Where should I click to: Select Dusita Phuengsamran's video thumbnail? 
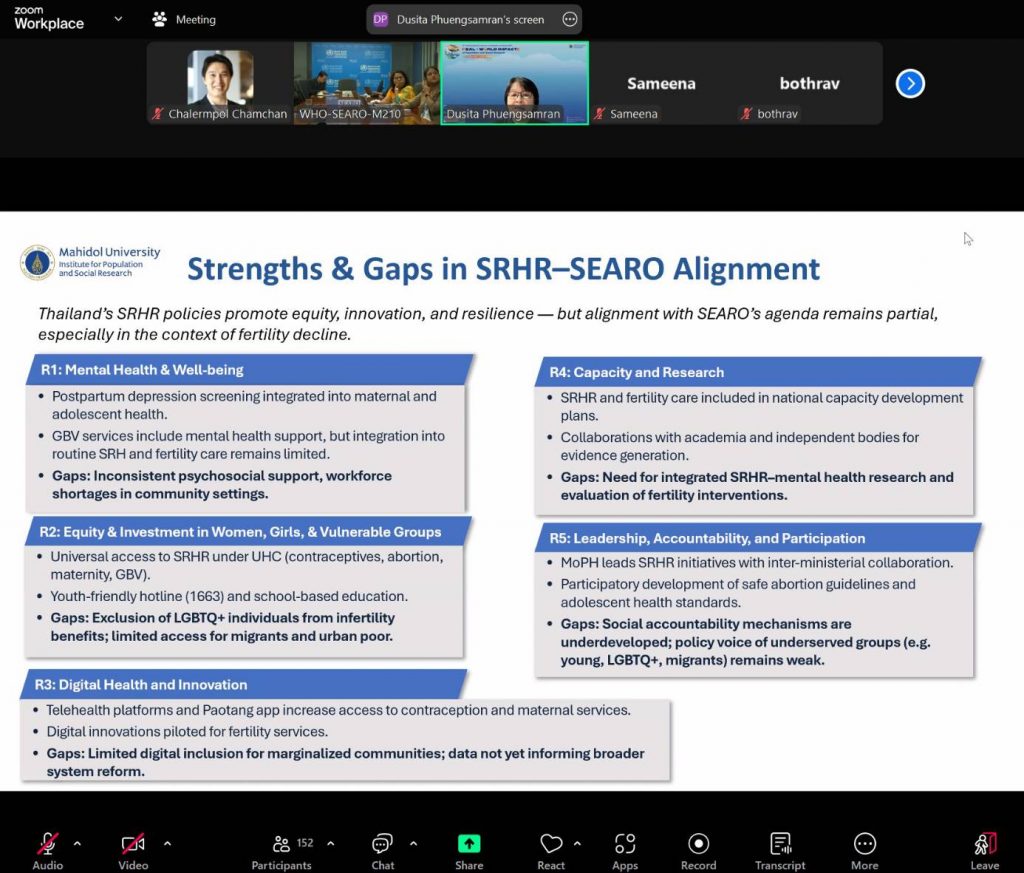[514, 82]
